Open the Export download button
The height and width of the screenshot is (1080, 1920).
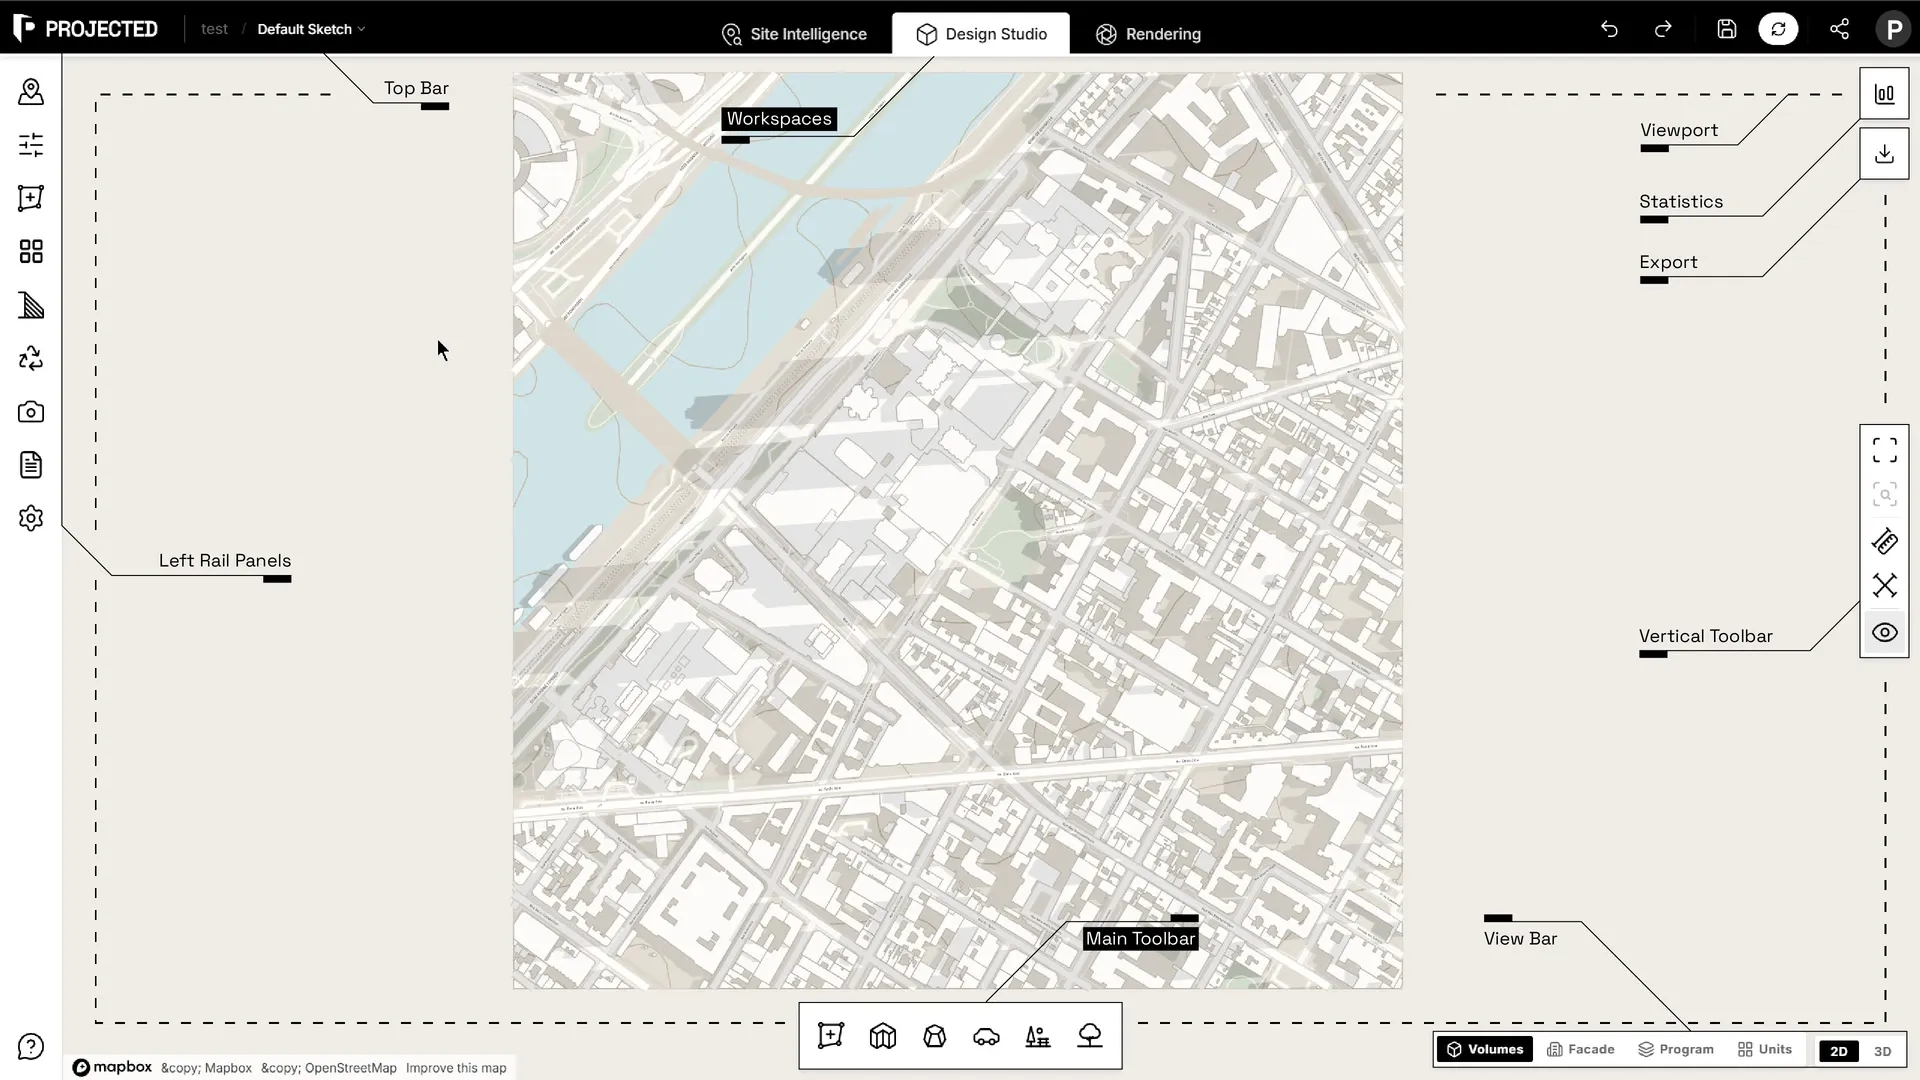point(1884,154)
